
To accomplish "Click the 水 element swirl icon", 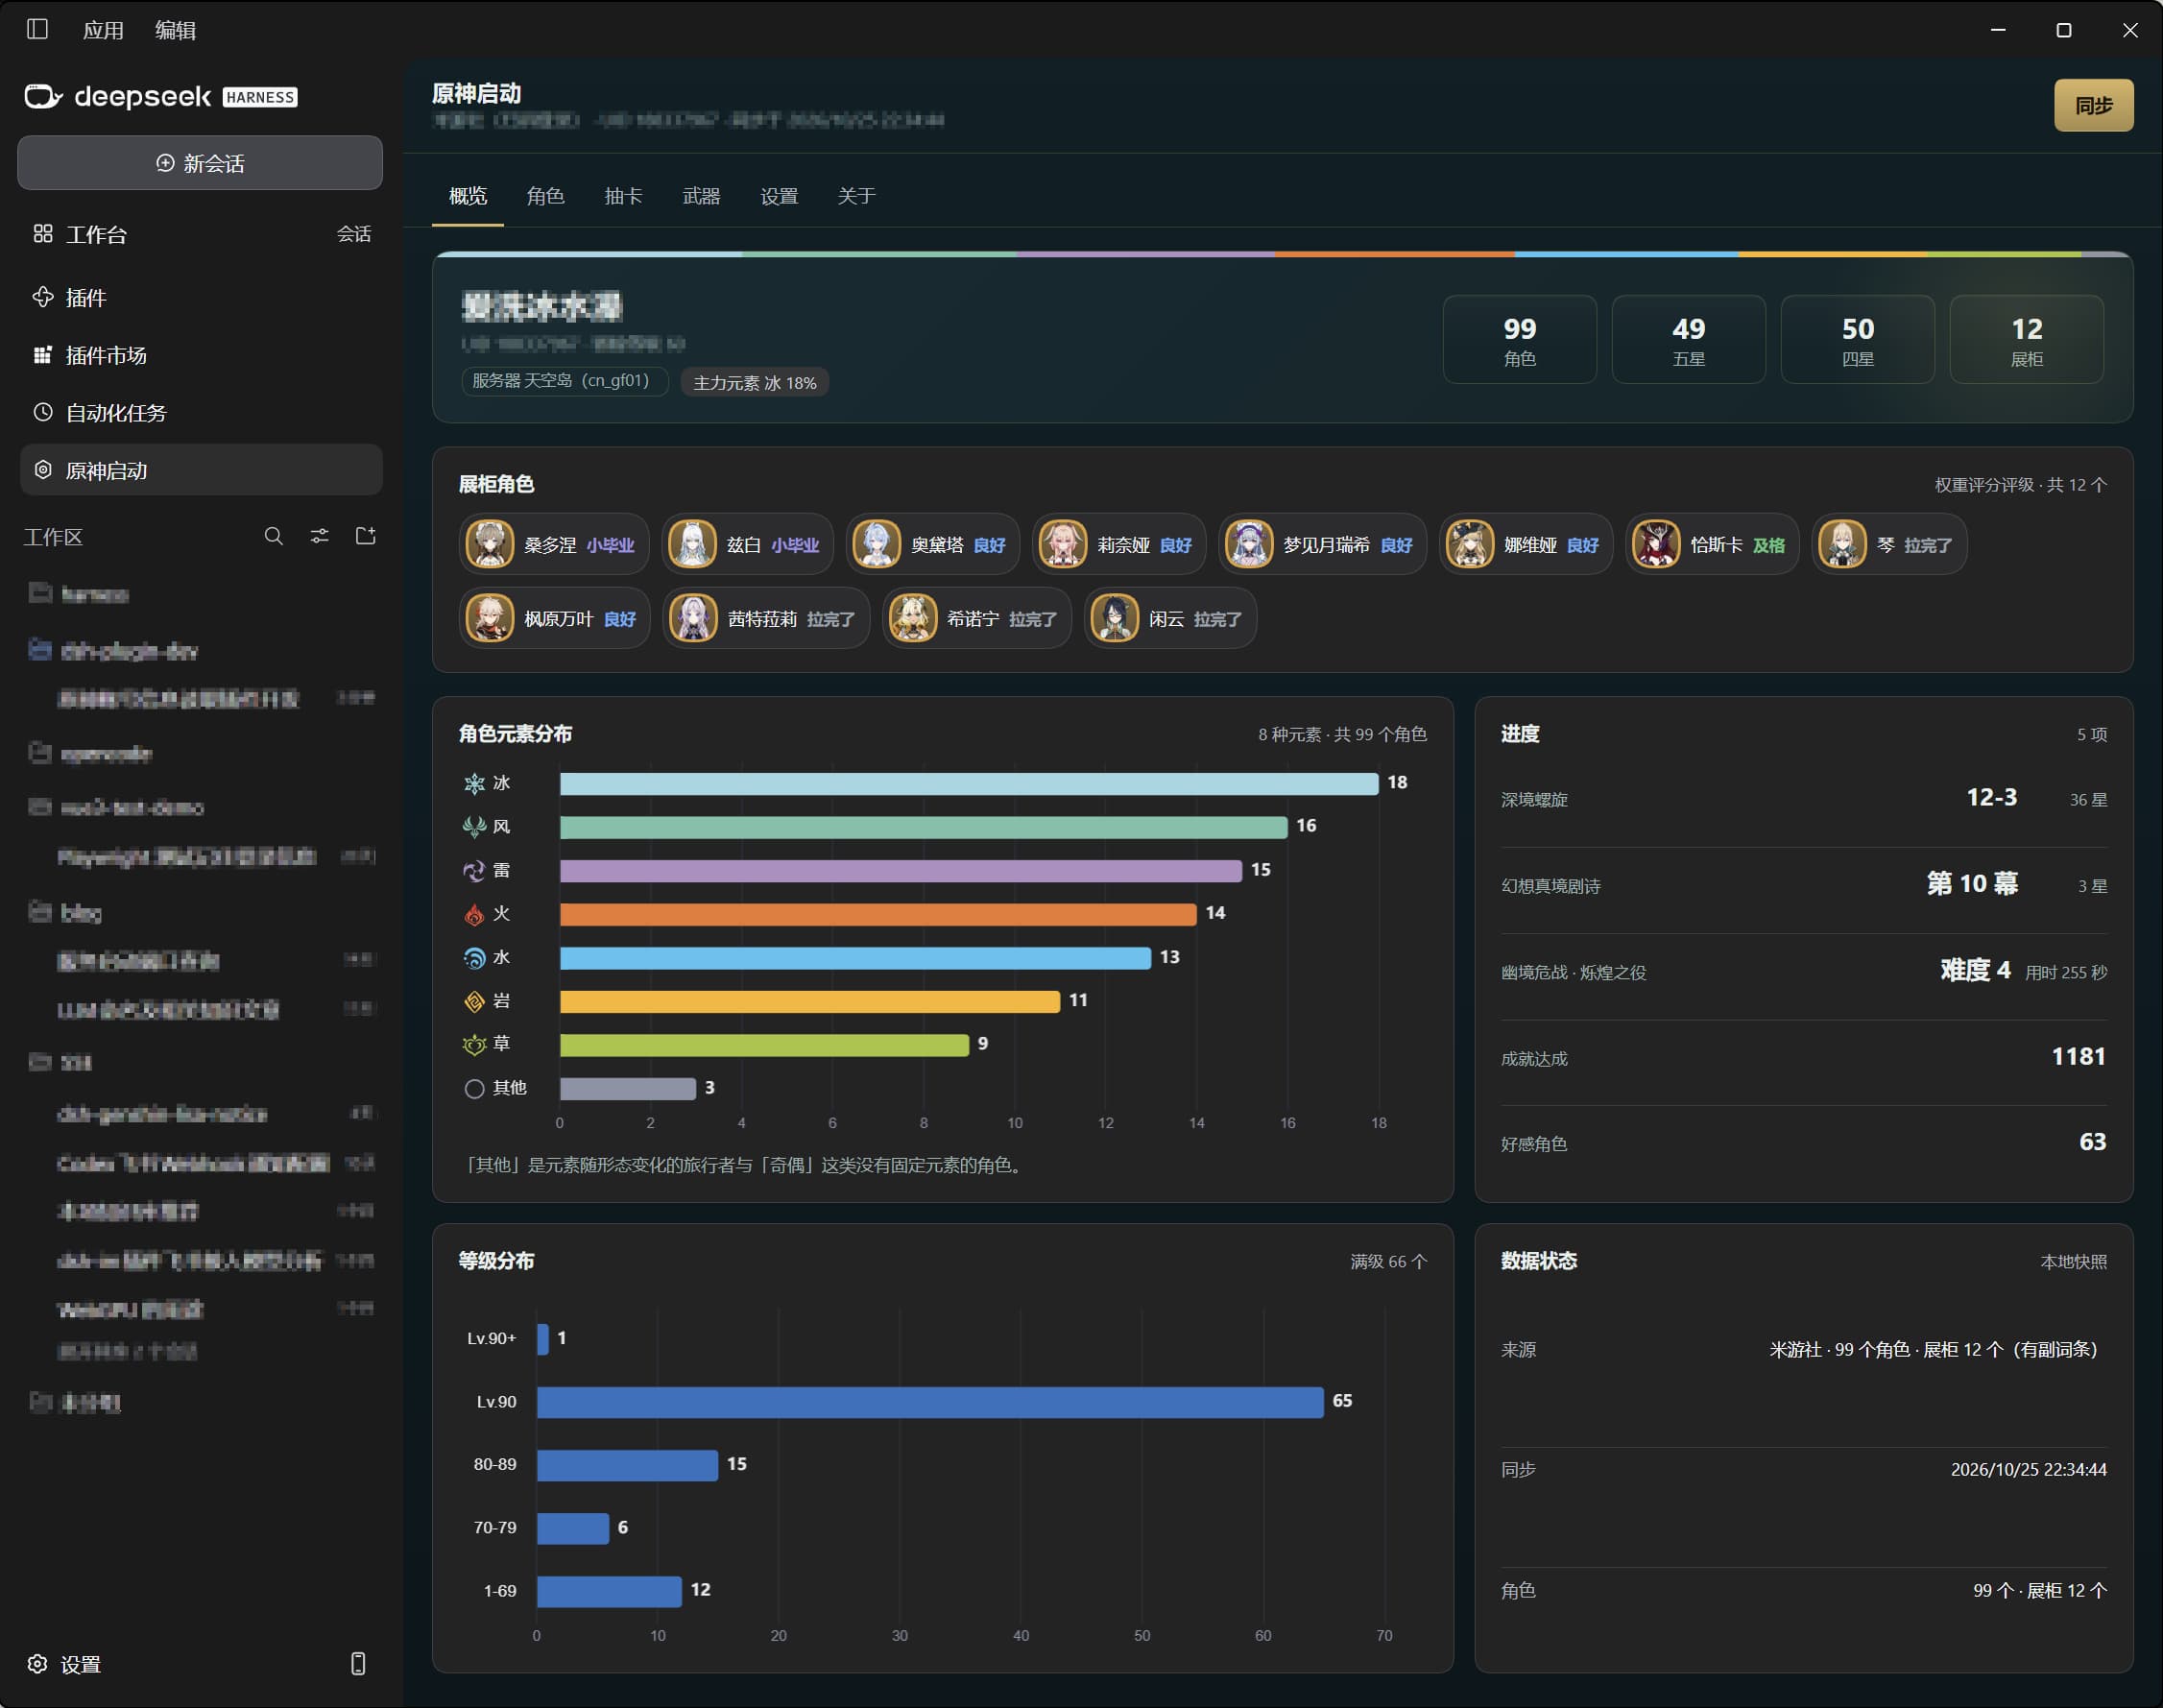I will [x=474, y=958].
